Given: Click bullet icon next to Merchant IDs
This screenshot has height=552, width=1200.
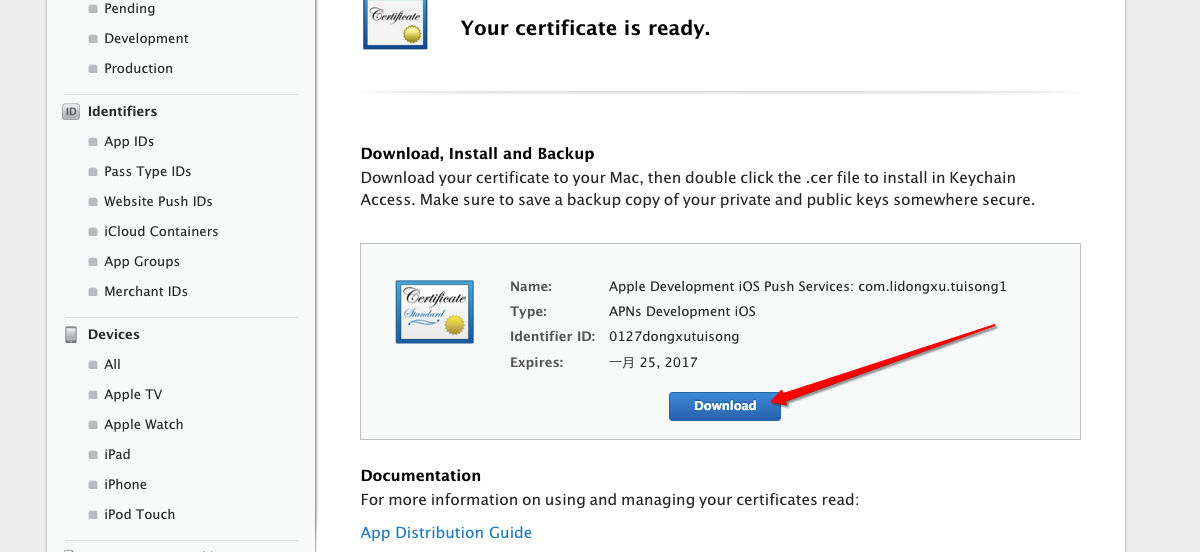Looking at the screenshot, I should (x=93, y=292).
